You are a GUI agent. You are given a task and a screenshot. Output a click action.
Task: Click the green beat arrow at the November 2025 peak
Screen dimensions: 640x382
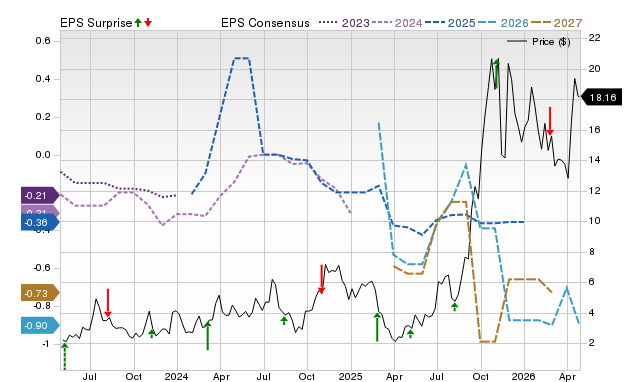click(x=496, y=74)
